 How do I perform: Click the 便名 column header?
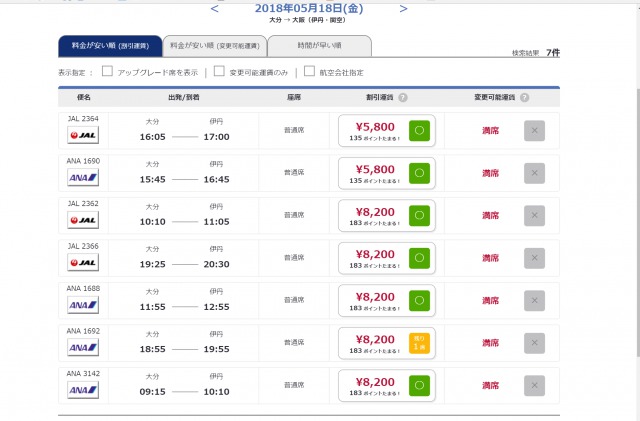84,97
